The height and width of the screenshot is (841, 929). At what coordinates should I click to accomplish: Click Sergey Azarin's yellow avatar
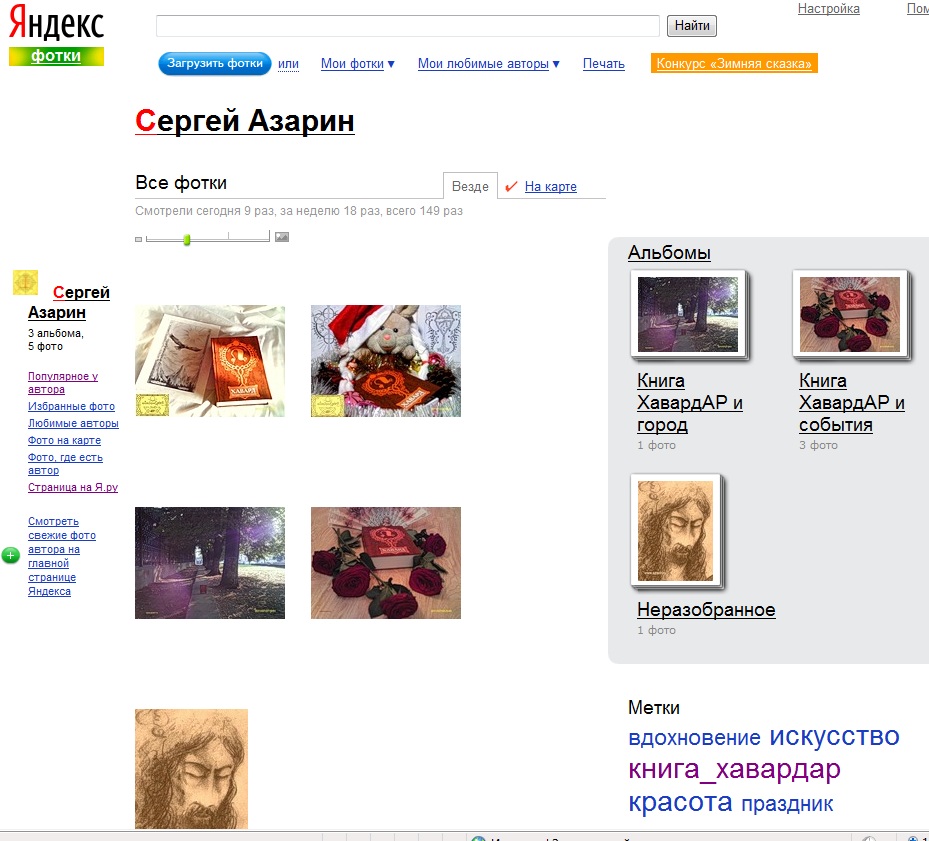click(x=25, y=283)
